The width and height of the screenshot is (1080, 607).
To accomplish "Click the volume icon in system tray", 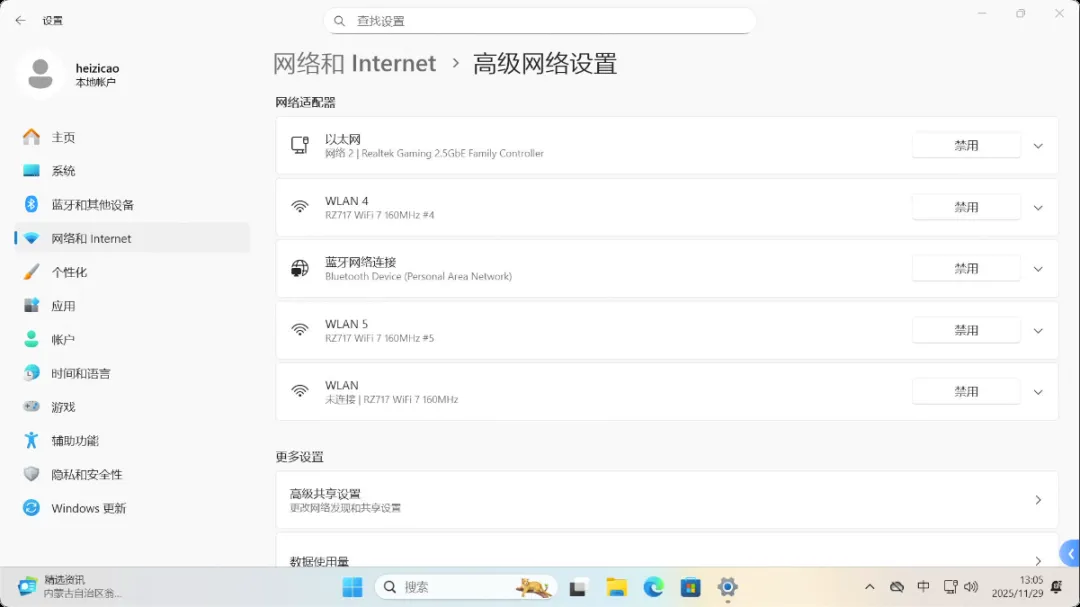I will 970,587.
